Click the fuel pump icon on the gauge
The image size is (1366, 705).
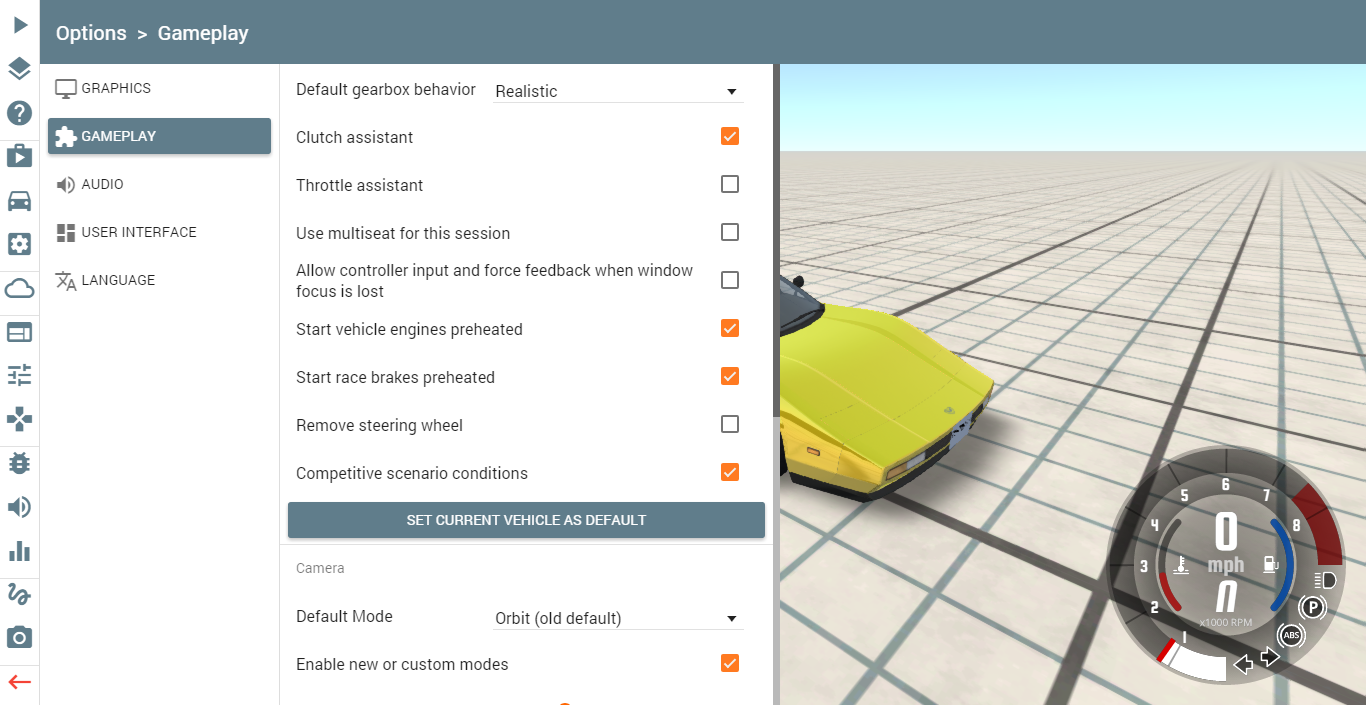(x=1271, y=566)
